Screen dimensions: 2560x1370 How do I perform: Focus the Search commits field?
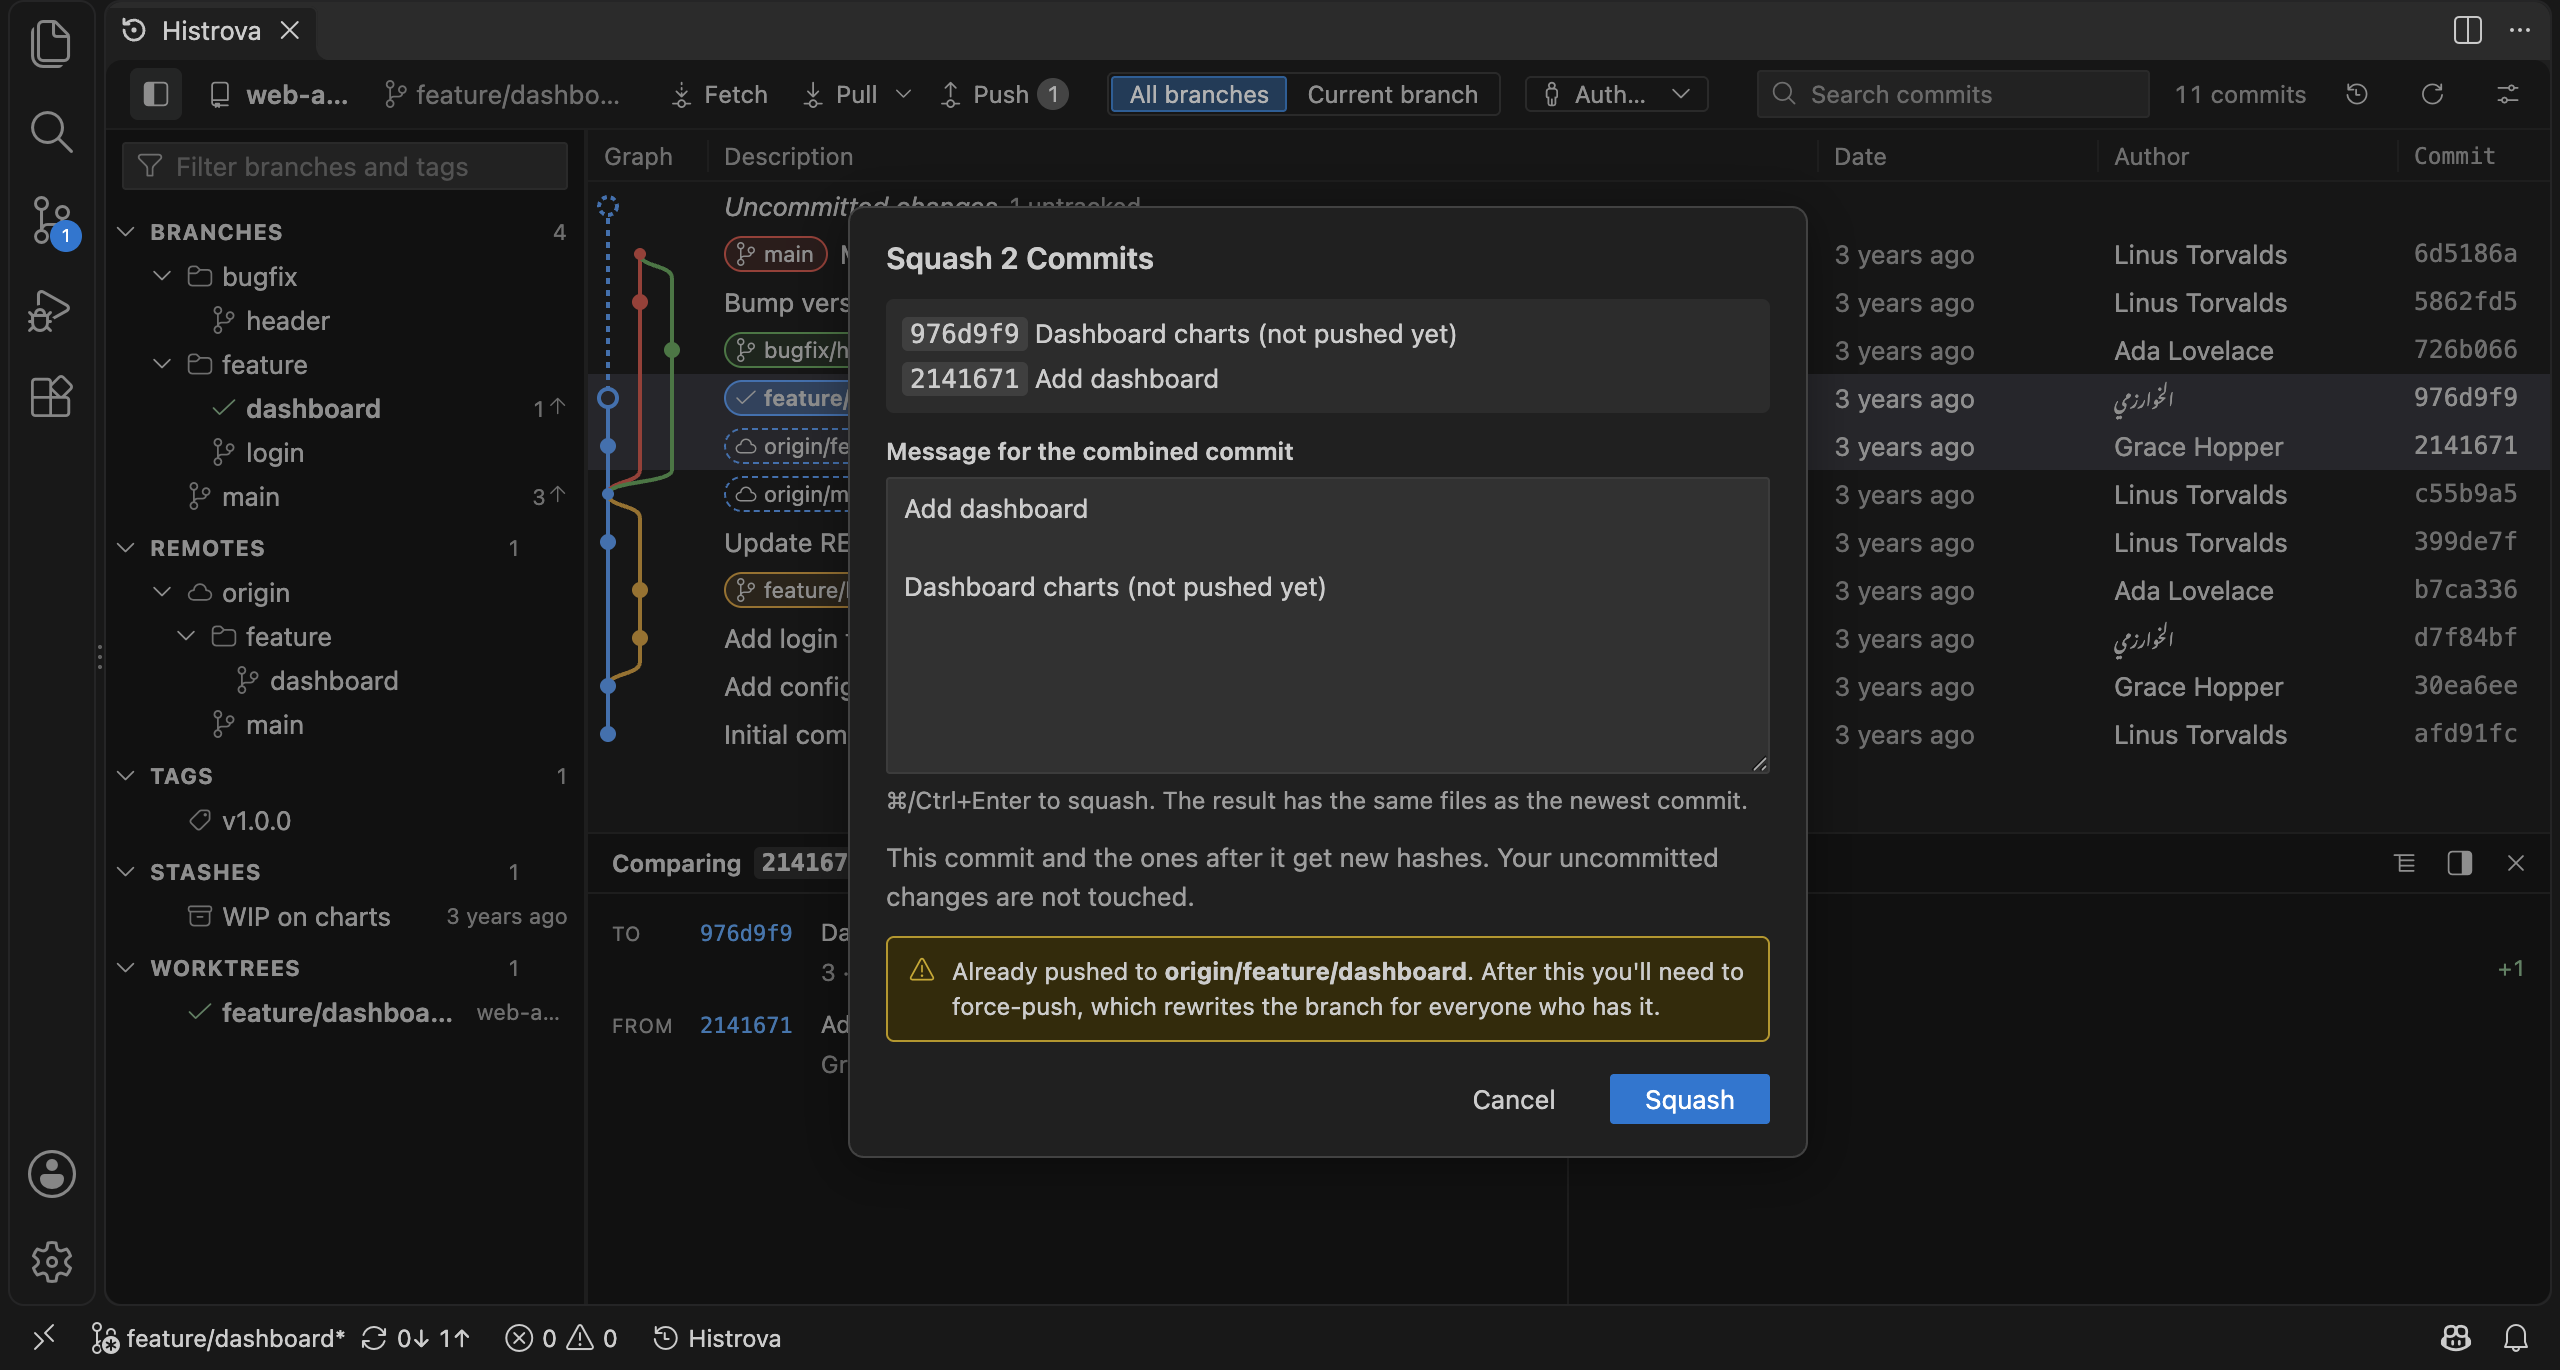(1952, 94)
